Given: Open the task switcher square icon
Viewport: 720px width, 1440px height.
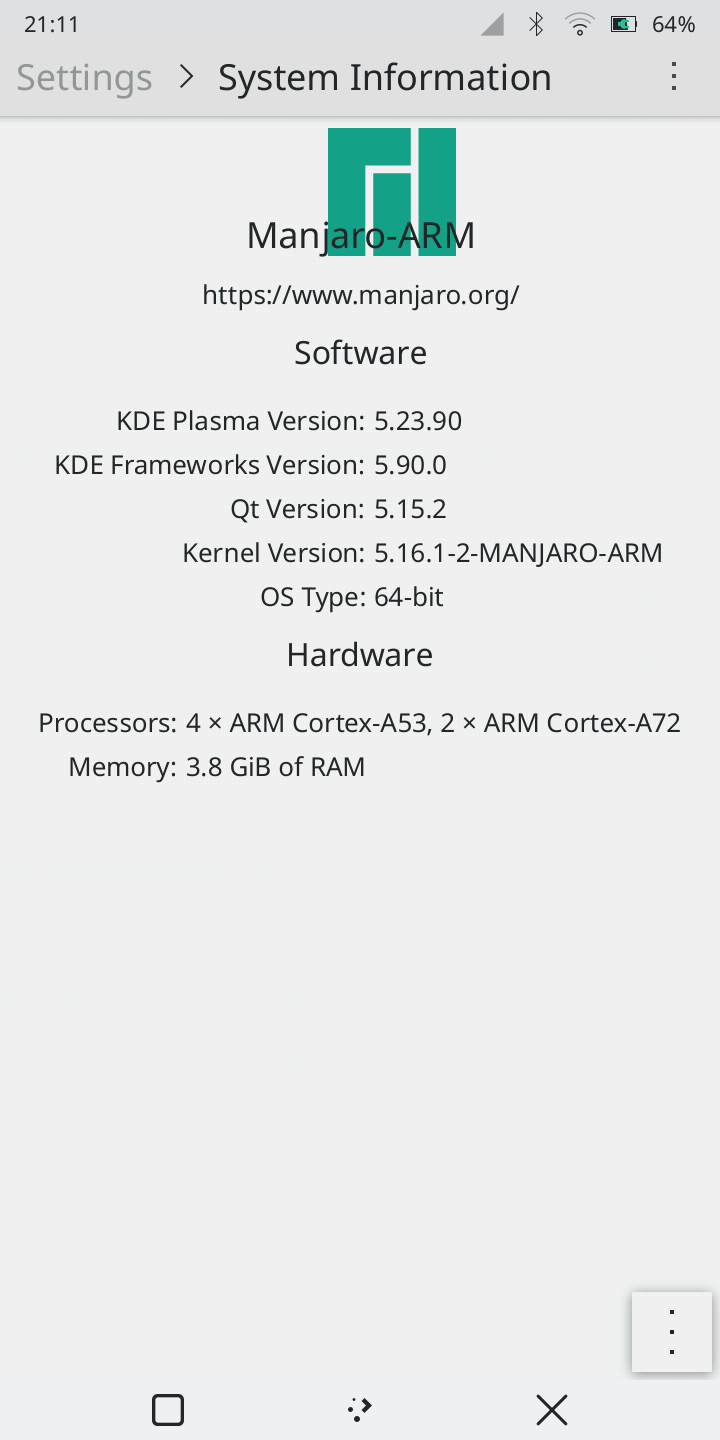Looking at the screenshot, I should [168, 1410].
